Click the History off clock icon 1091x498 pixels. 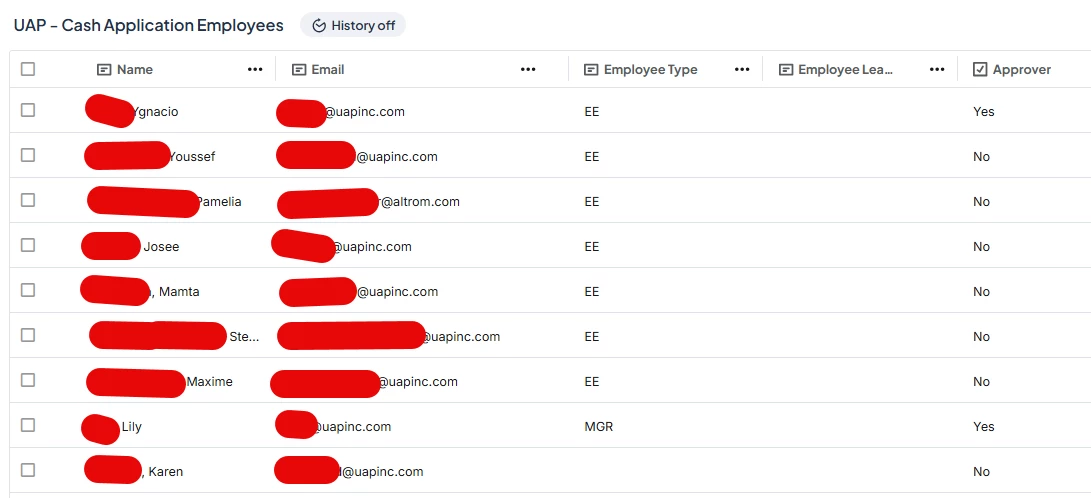(319, 26)
